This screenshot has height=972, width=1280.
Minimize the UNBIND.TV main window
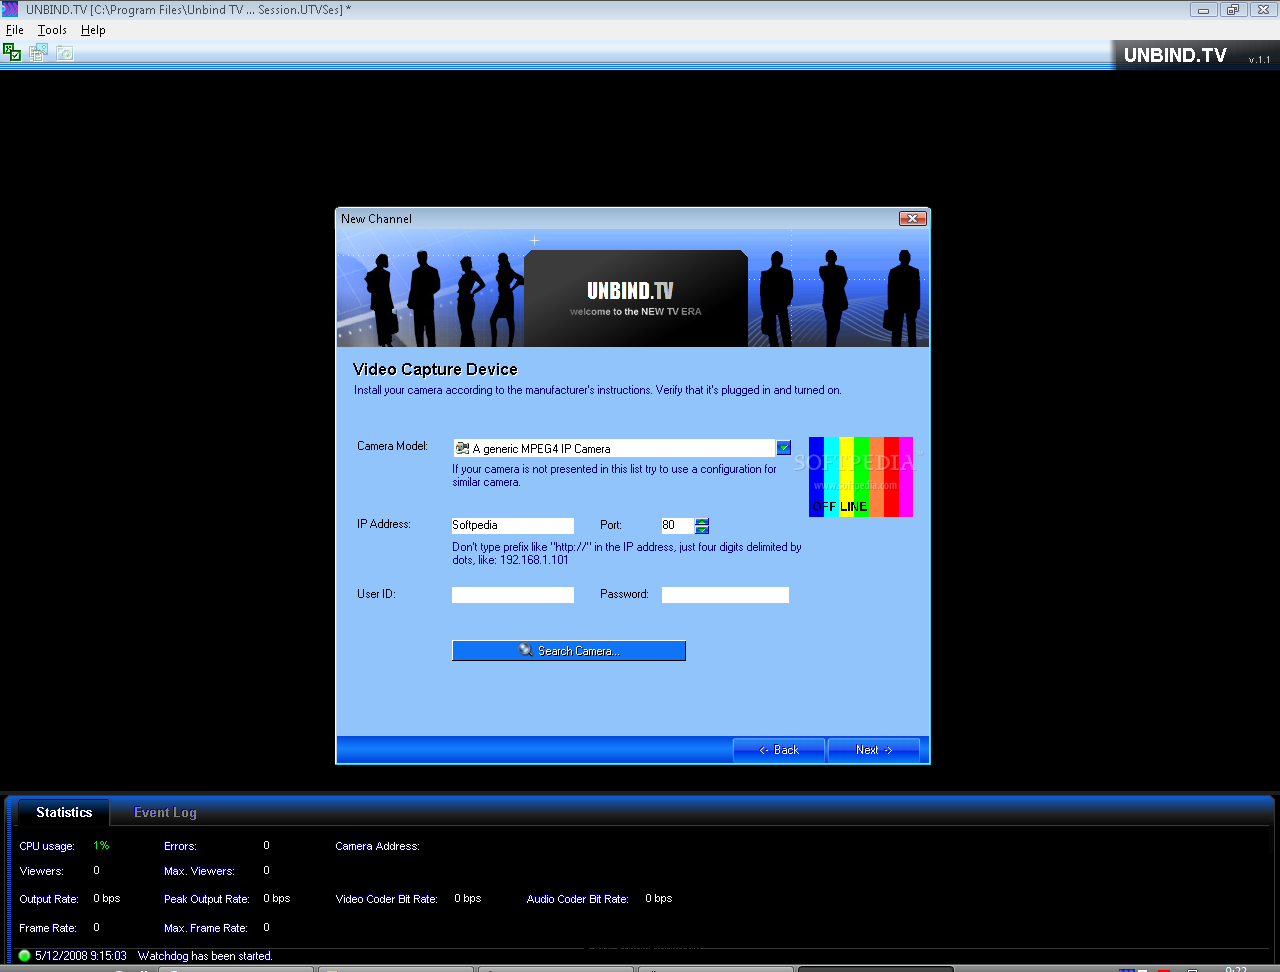click(1203, 10)
